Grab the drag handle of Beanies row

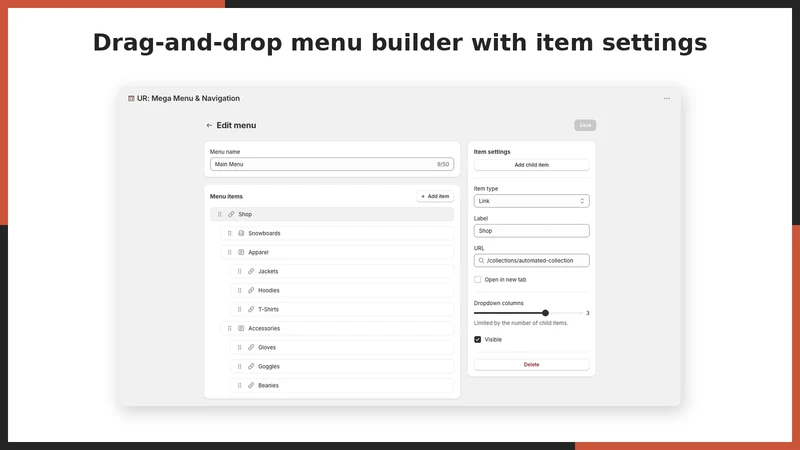coord(239,385)
